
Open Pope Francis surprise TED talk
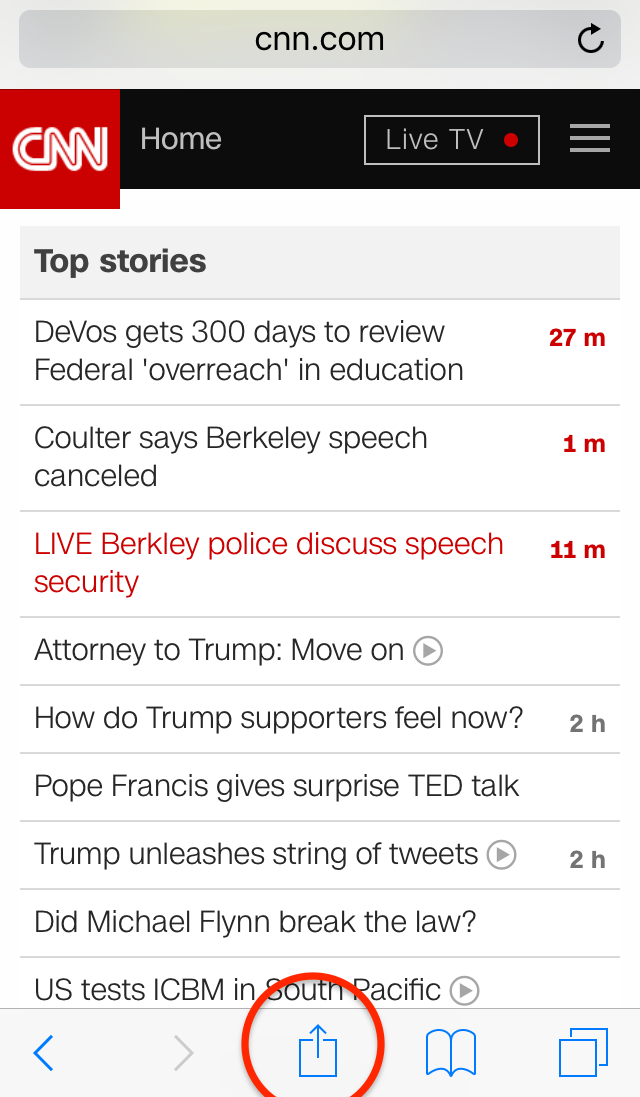320,787
